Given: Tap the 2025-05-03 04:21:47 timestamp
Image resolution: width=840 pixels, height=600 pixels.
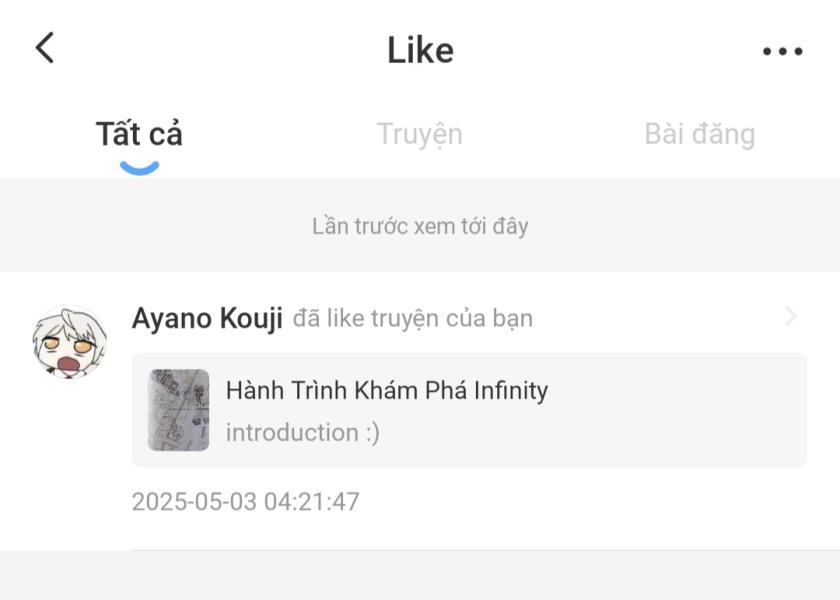Looking at the screenshot, I should (245, 501).
